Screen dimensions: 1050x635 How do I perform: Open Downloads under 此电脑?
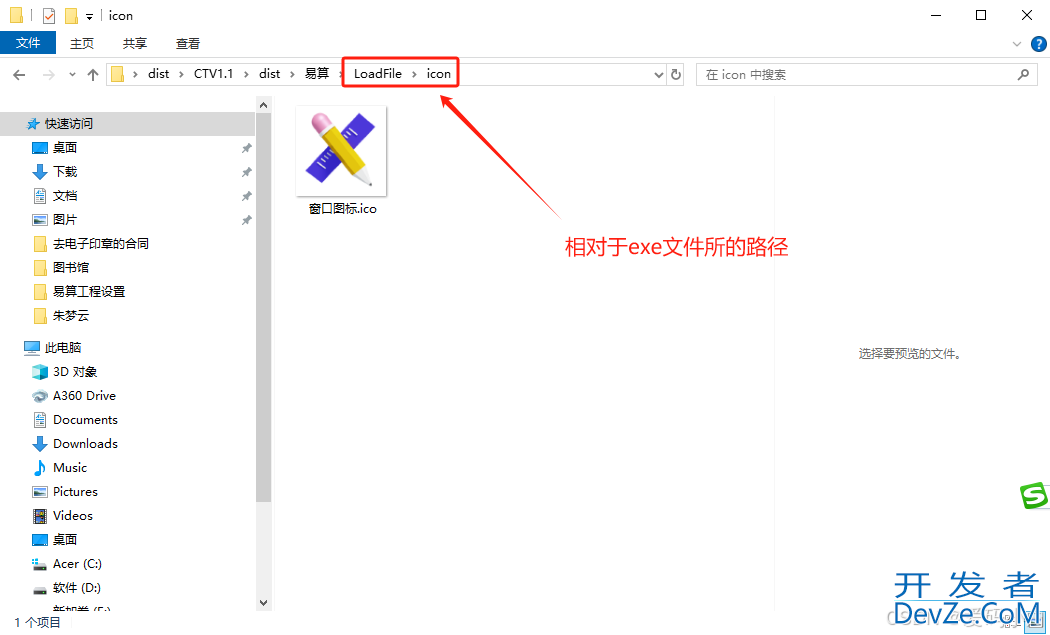[85, 443]
